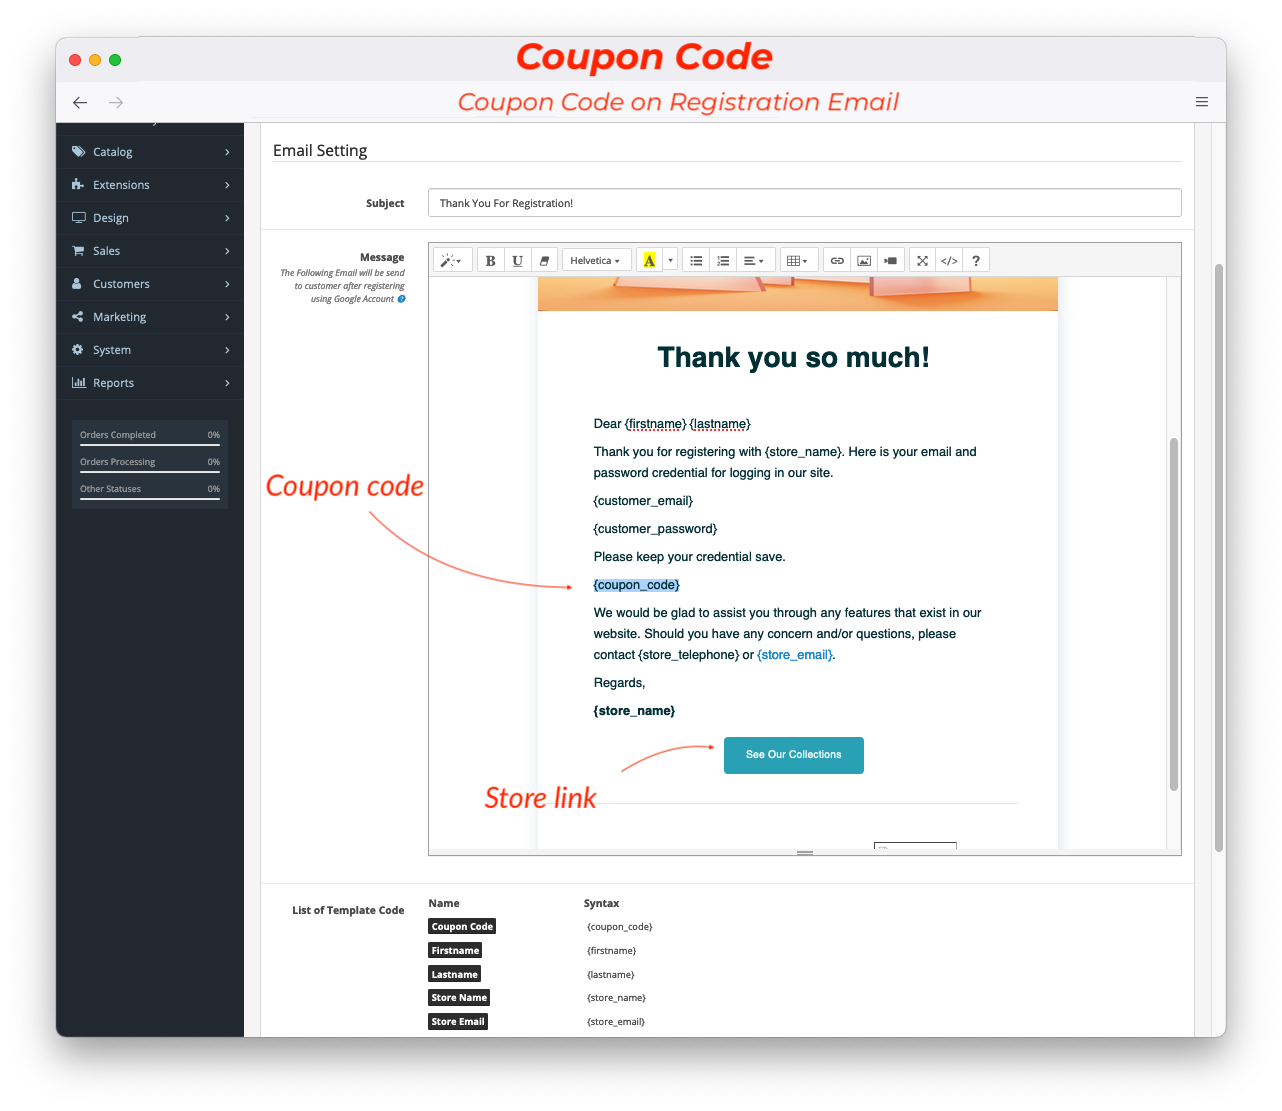The height and width of the screenshot is (1111, 1282).
Task: Toggle bold formatting in editor
Action: 490,261
